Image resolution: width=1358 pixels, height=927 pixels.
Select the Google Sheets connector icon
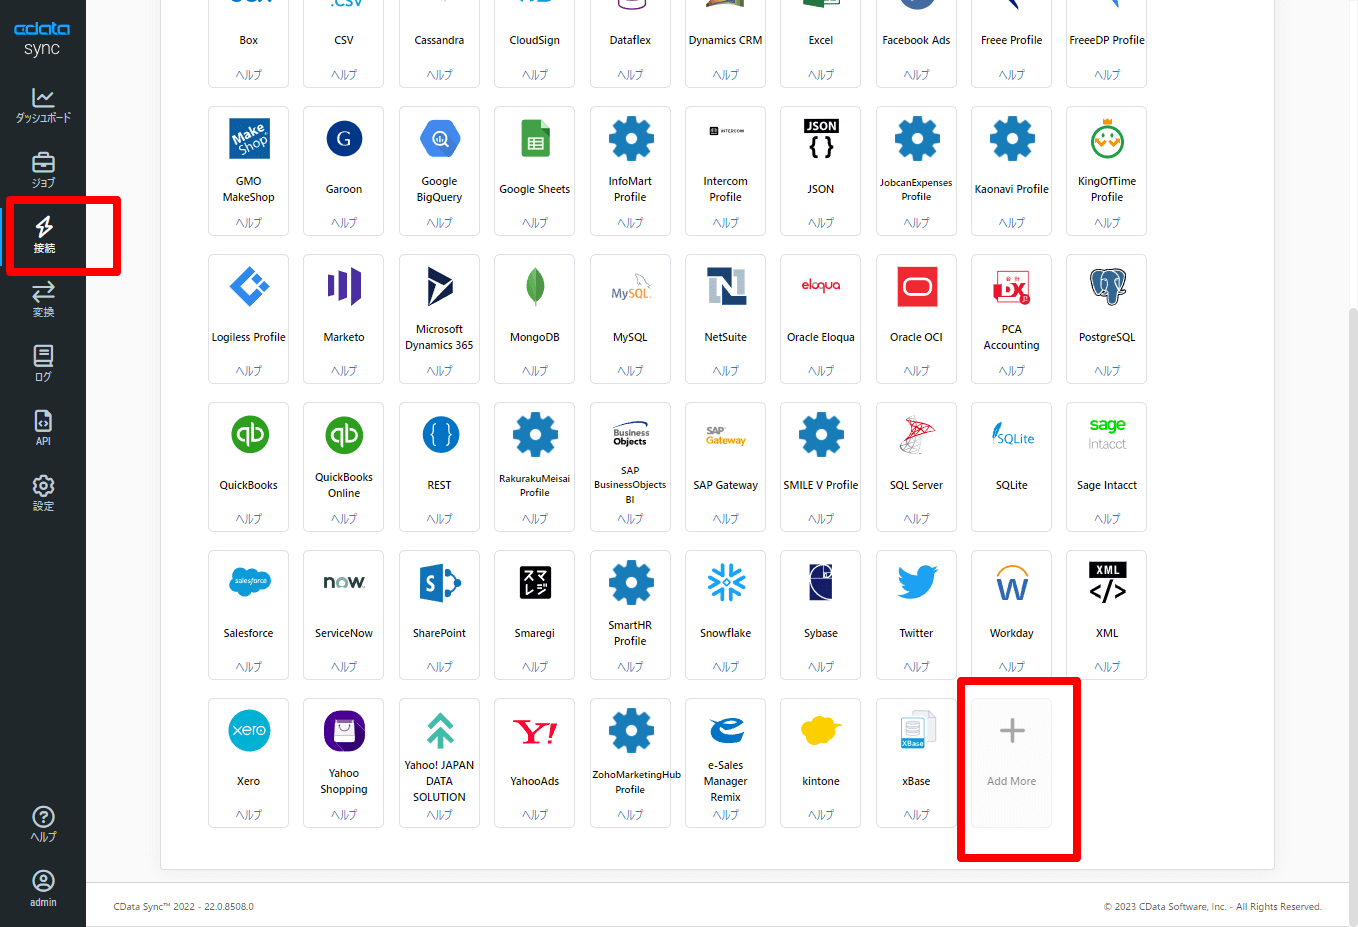pos(535,139)
